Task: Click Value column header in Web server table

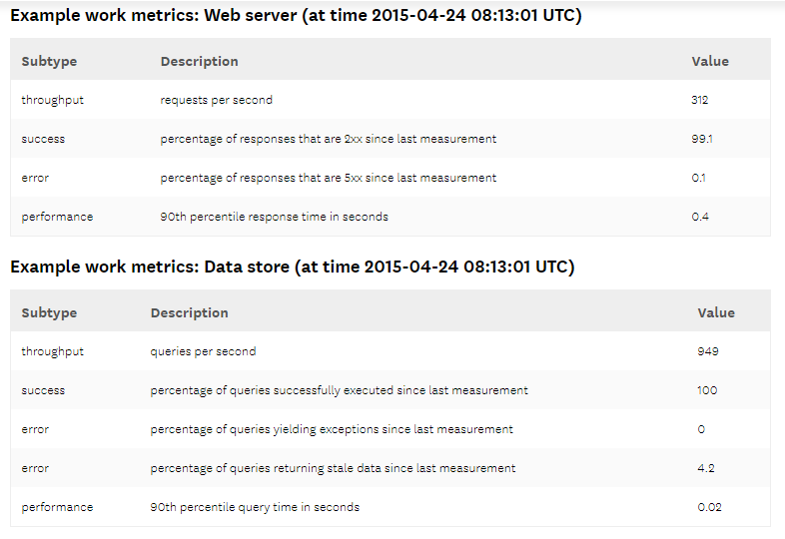Action: tap(710, 61)
